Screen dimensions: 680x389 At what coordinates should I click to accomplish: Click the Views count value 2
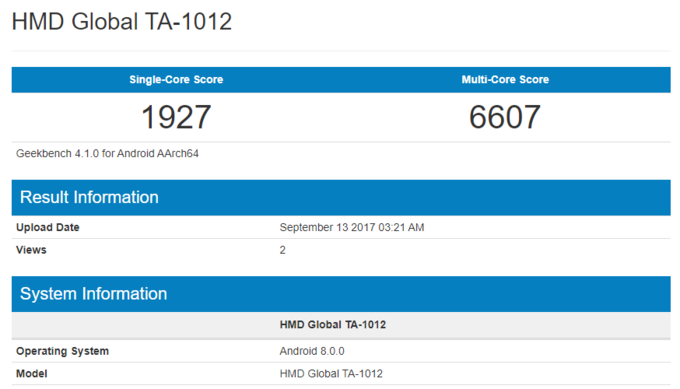(282, 250)
